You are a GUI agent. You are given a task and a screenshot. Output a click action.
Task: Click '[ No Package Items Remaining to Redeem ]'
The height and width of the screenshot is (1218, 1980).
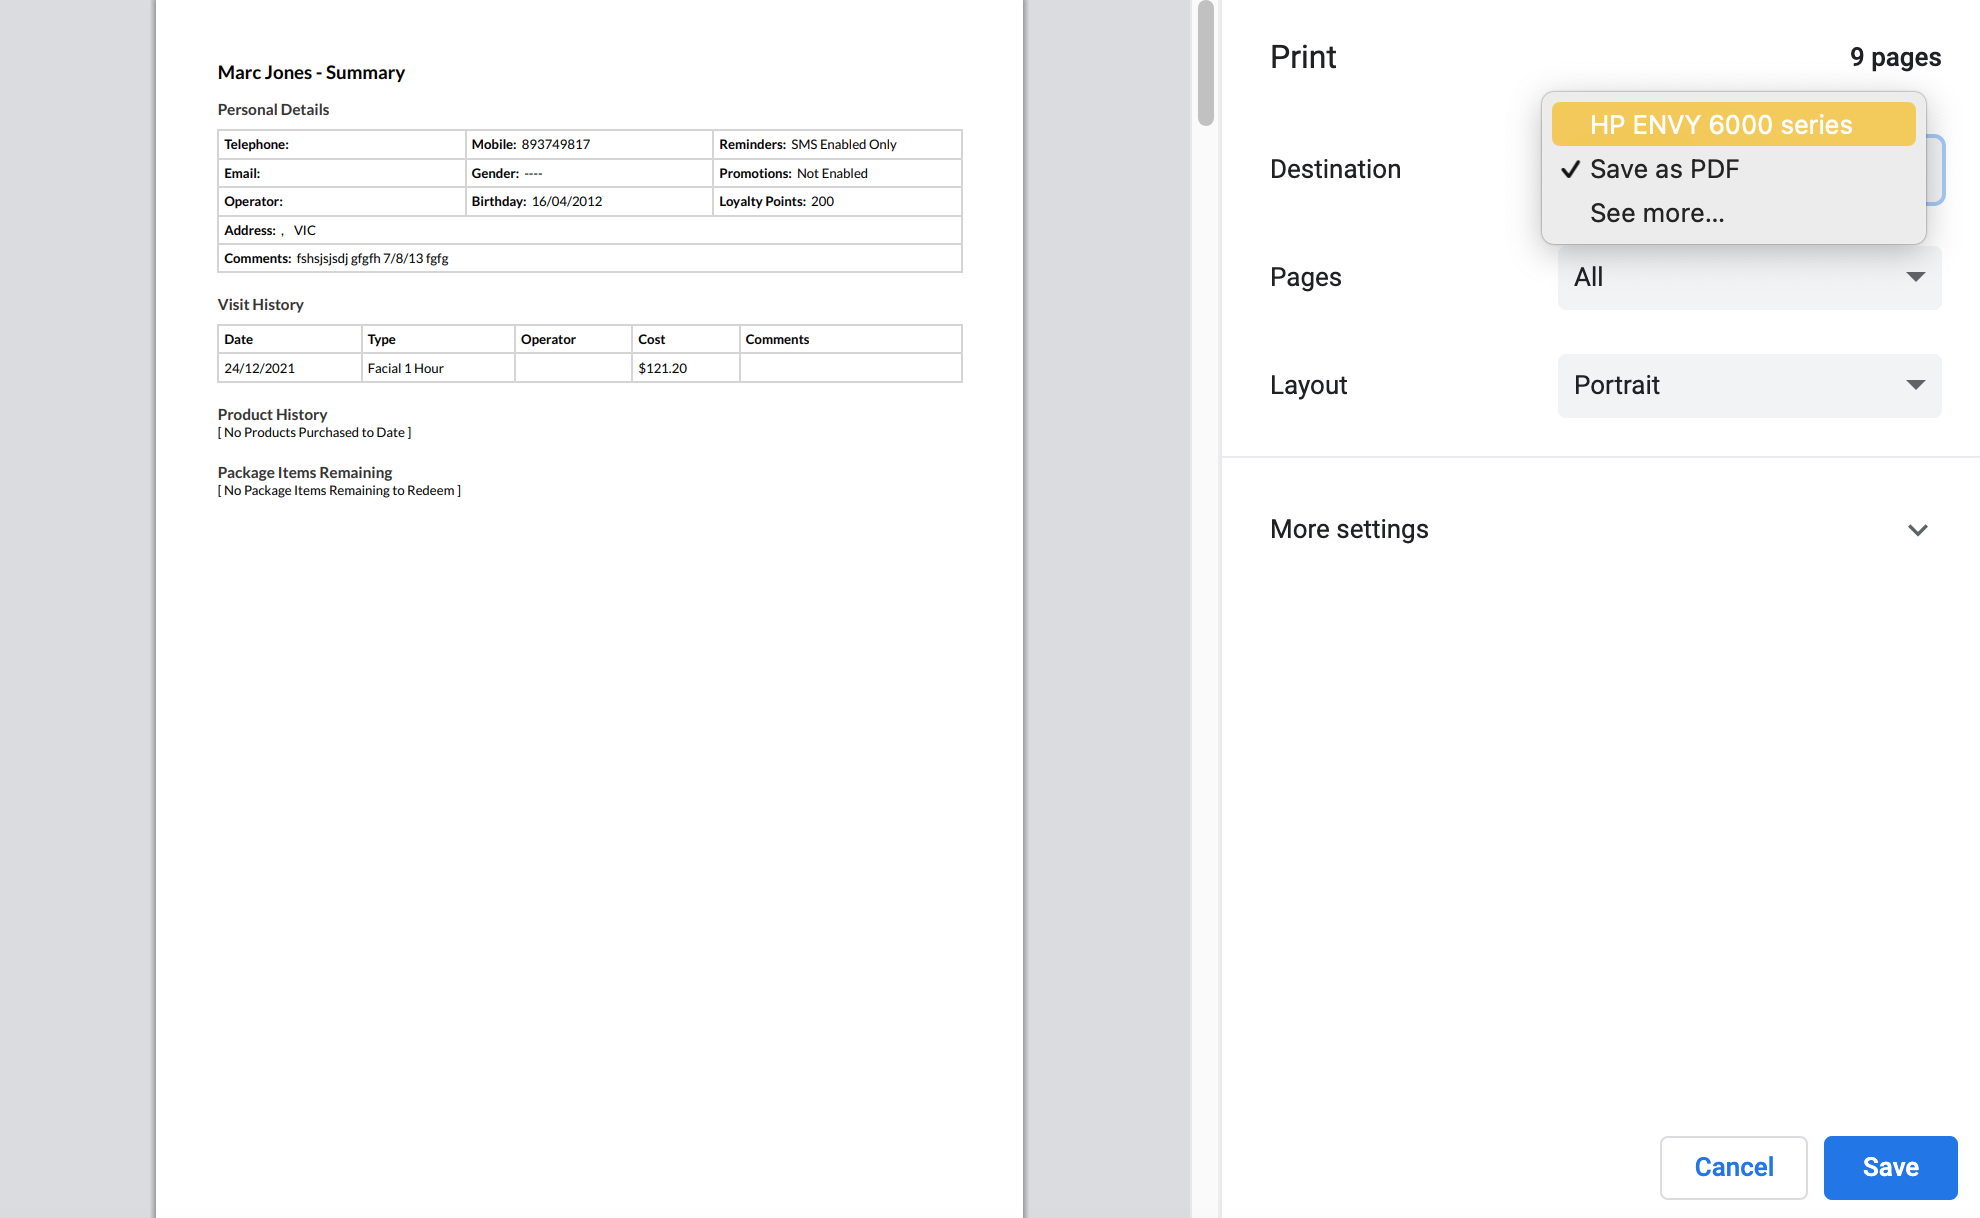click(x=339, y=490)
